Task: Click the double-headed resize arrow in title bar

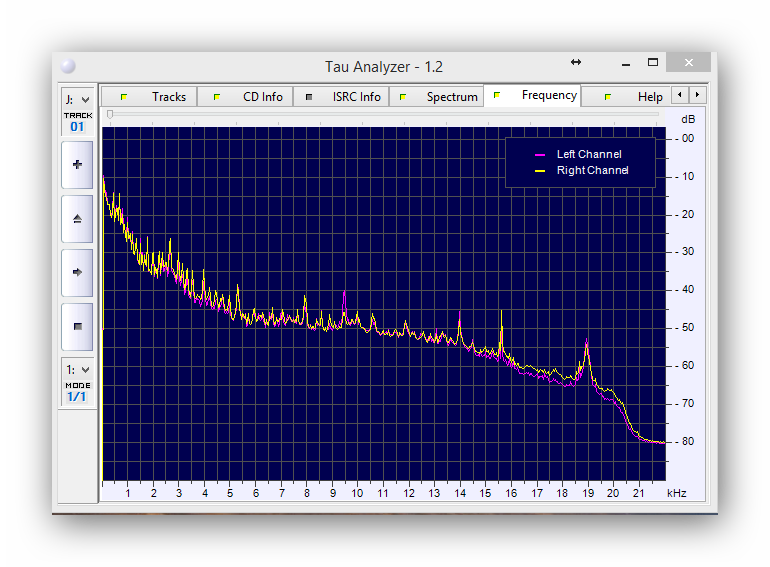Action: click(x=576, y=62)
